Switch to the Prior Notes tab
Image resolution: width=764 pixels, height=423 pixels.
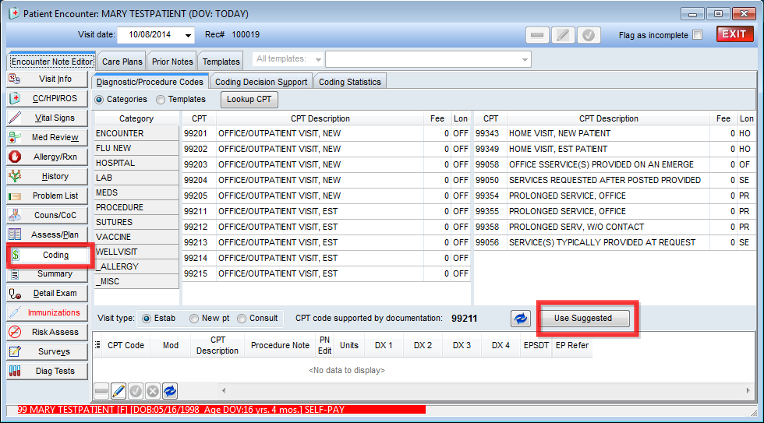[x=172, y=62]
